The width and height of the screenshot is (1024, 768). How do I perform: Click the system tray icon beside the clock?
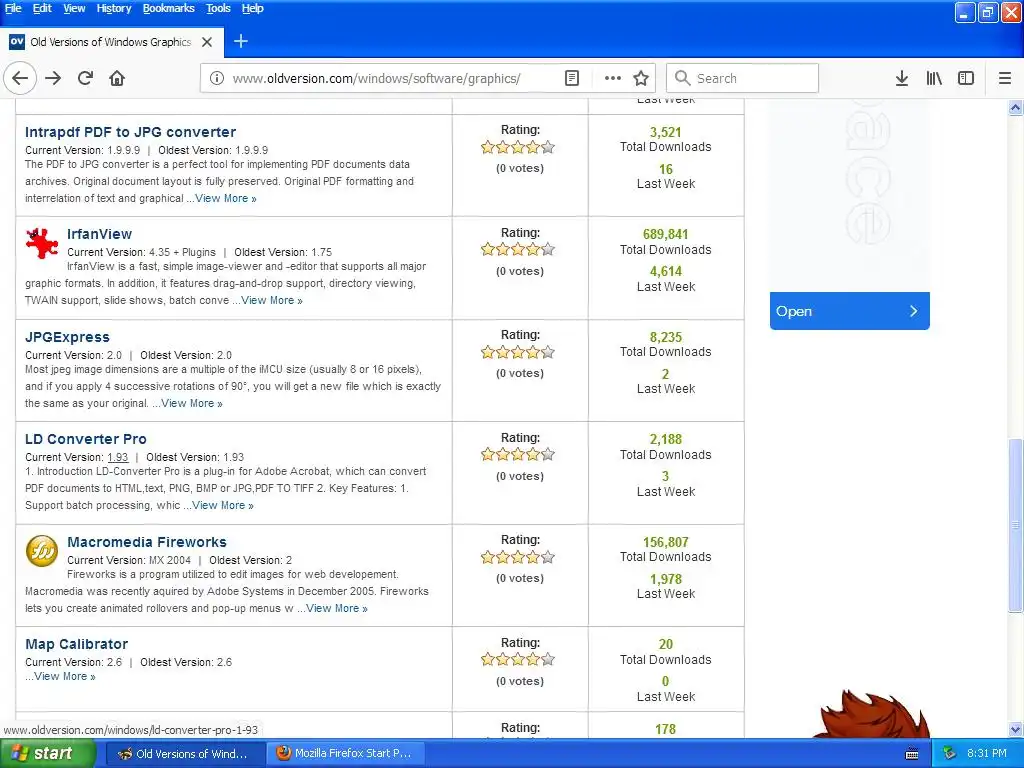[949, 754]
